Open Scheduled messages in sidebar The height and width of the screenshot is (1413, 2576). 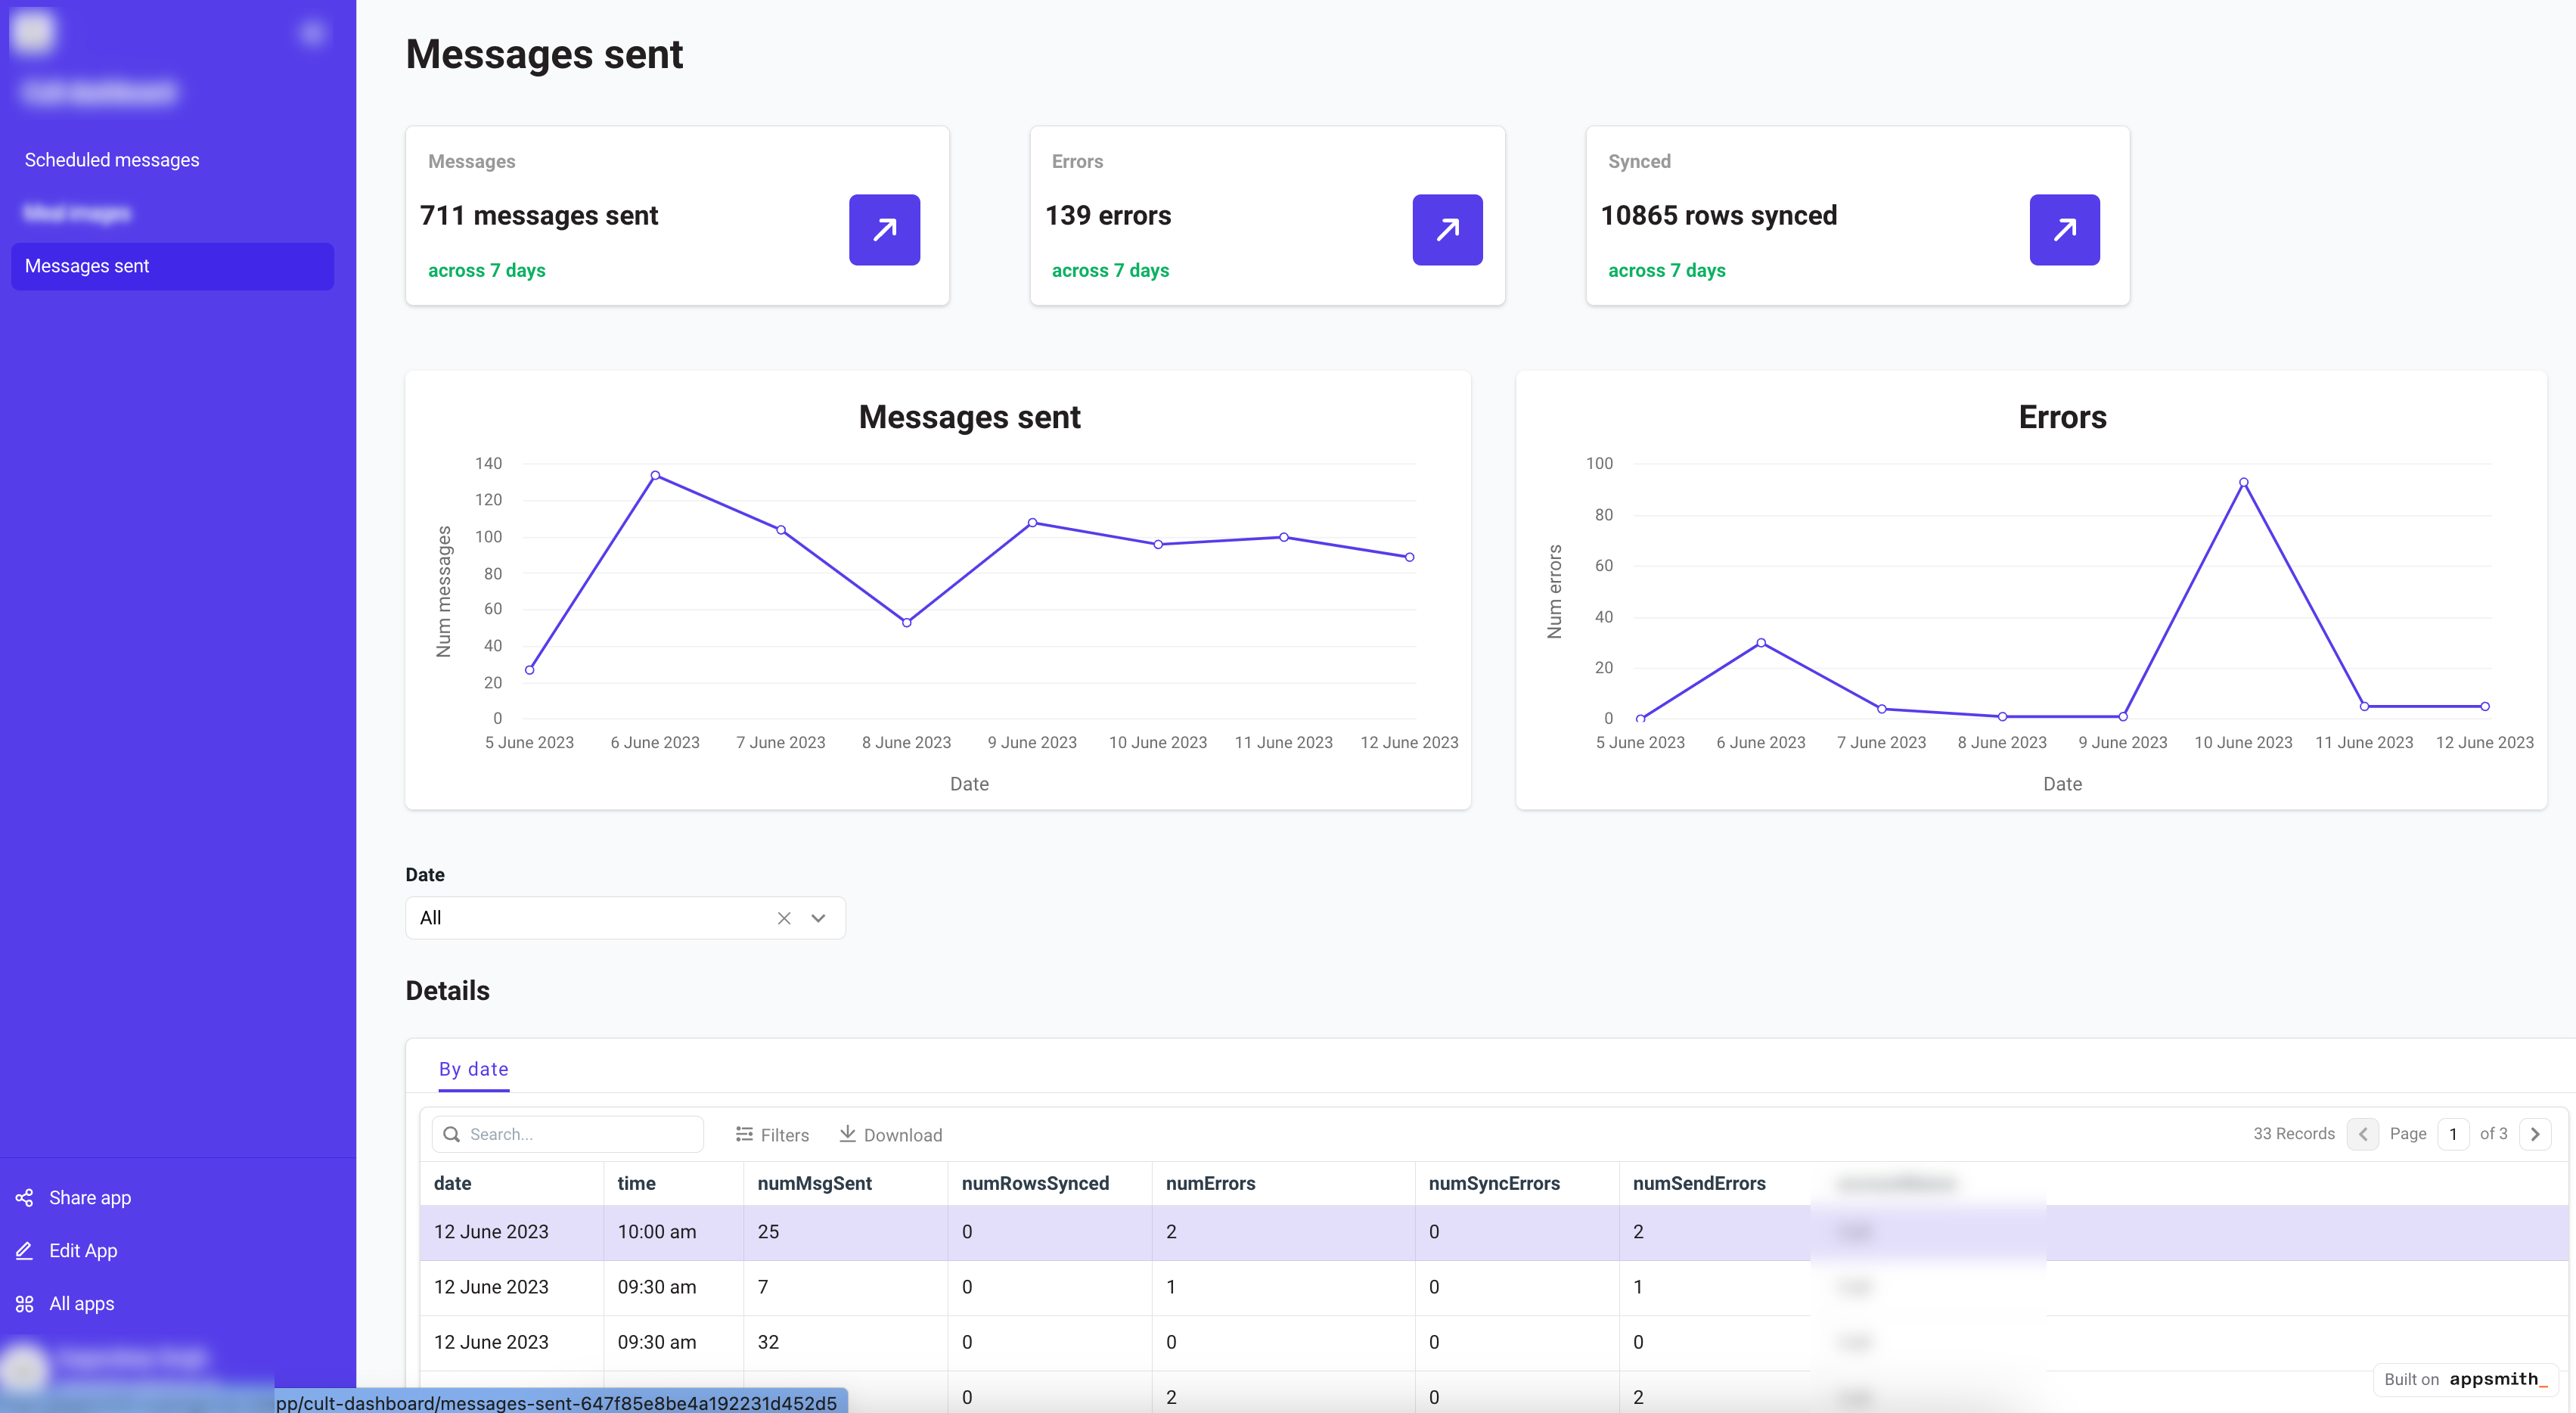[112, 160]
